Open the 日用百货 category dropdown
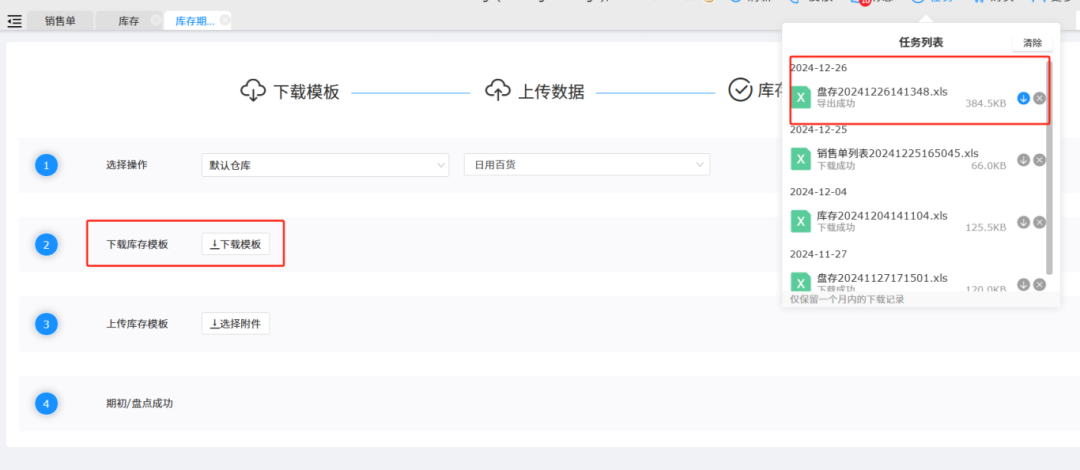Viewport: 1080px width, 470px height. point(587,165)
